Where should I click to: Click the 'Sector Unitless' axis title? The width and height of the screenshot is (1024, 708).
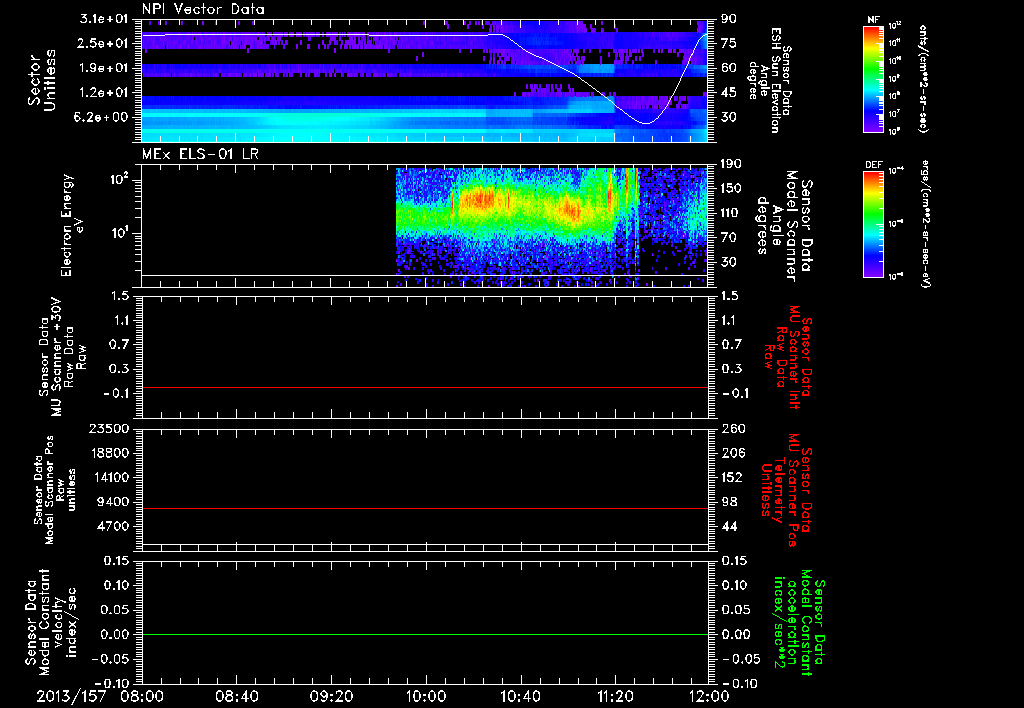[42, 80]
